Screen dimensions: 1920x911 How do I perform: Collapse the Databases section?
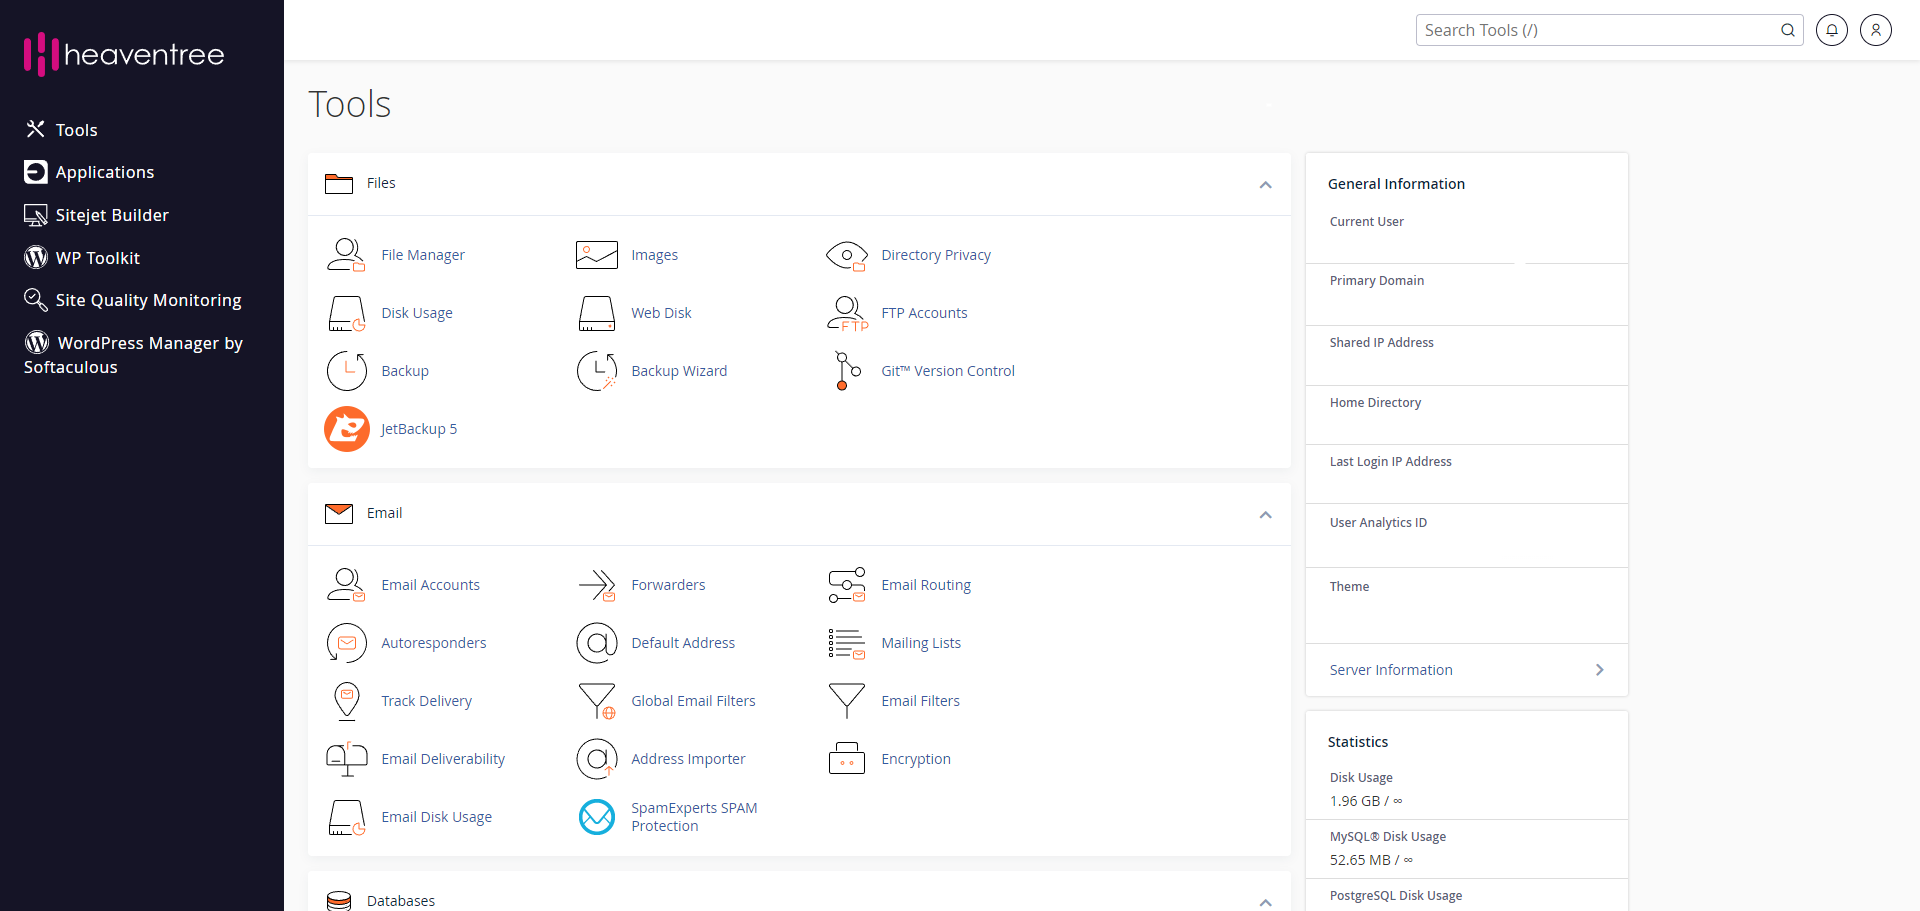coord(1265,902)
